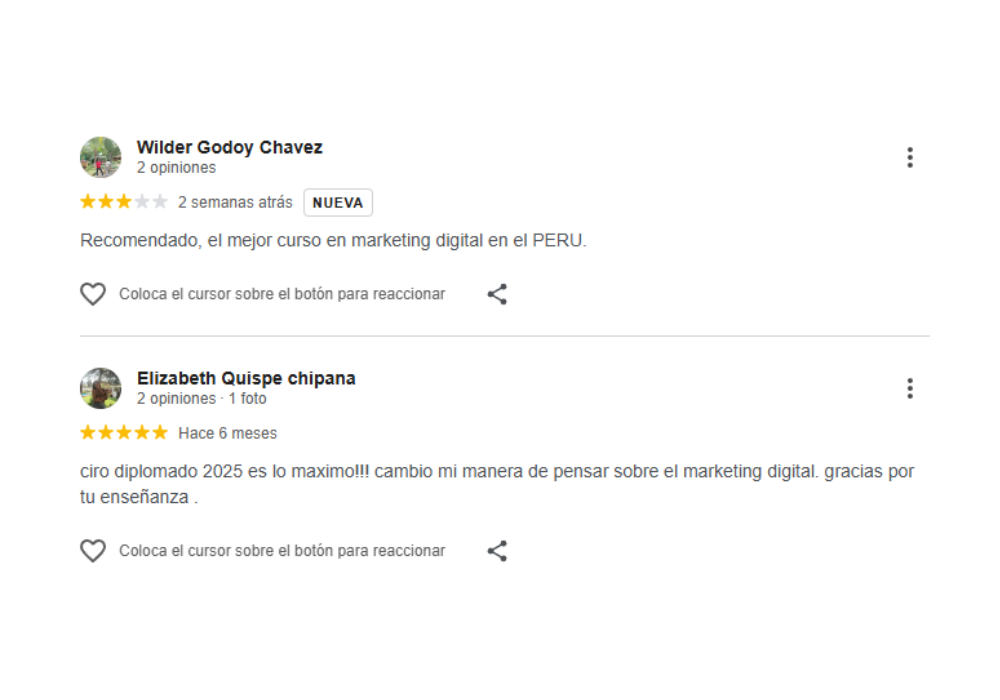The height and width of the screenshot is (700, 1000).
Task: Like Elizabeth Quispe chipana's review with heart
Action: [93, 551]
